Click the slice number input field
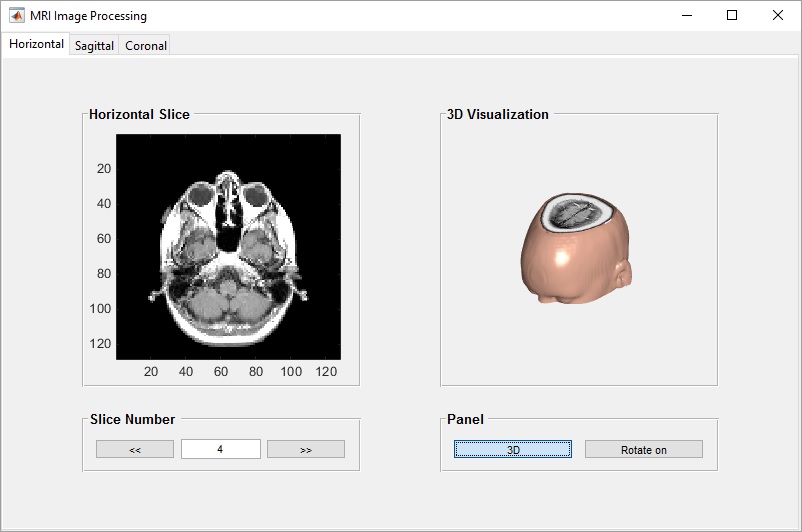Image resolution: width=802 pixels, height=532 pixels. [x=220, y=450]
